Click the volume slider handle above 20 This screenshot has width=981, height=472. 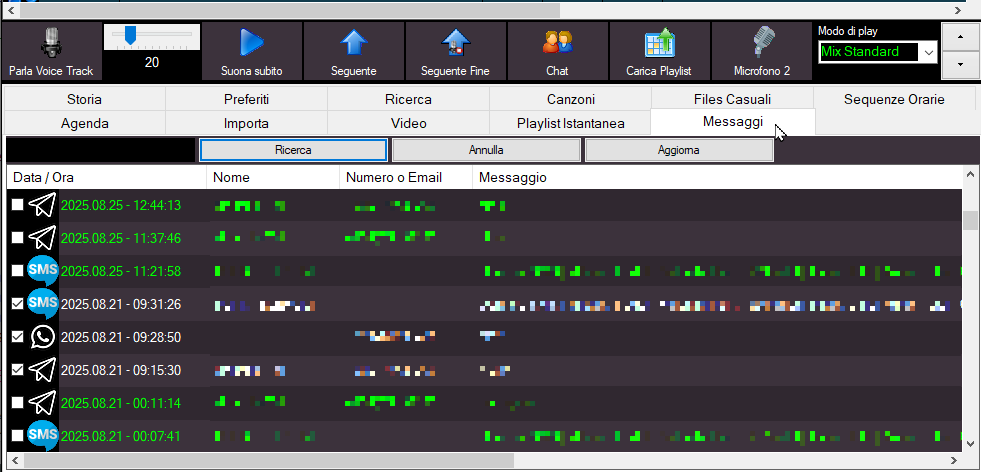coord(130,35)
